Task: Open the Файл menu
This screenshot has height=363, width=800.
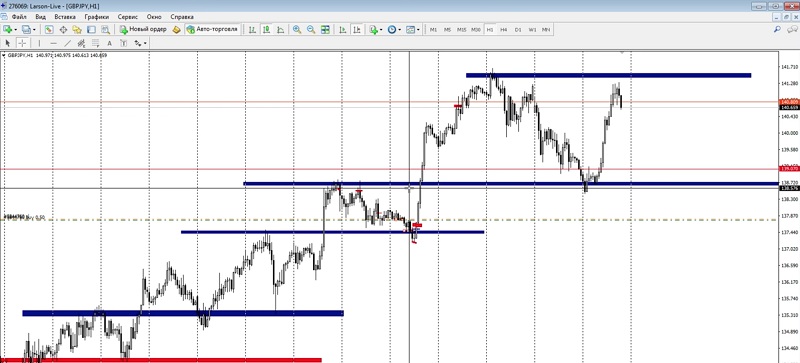Action: pyautogui.click(x=19, y=16)
